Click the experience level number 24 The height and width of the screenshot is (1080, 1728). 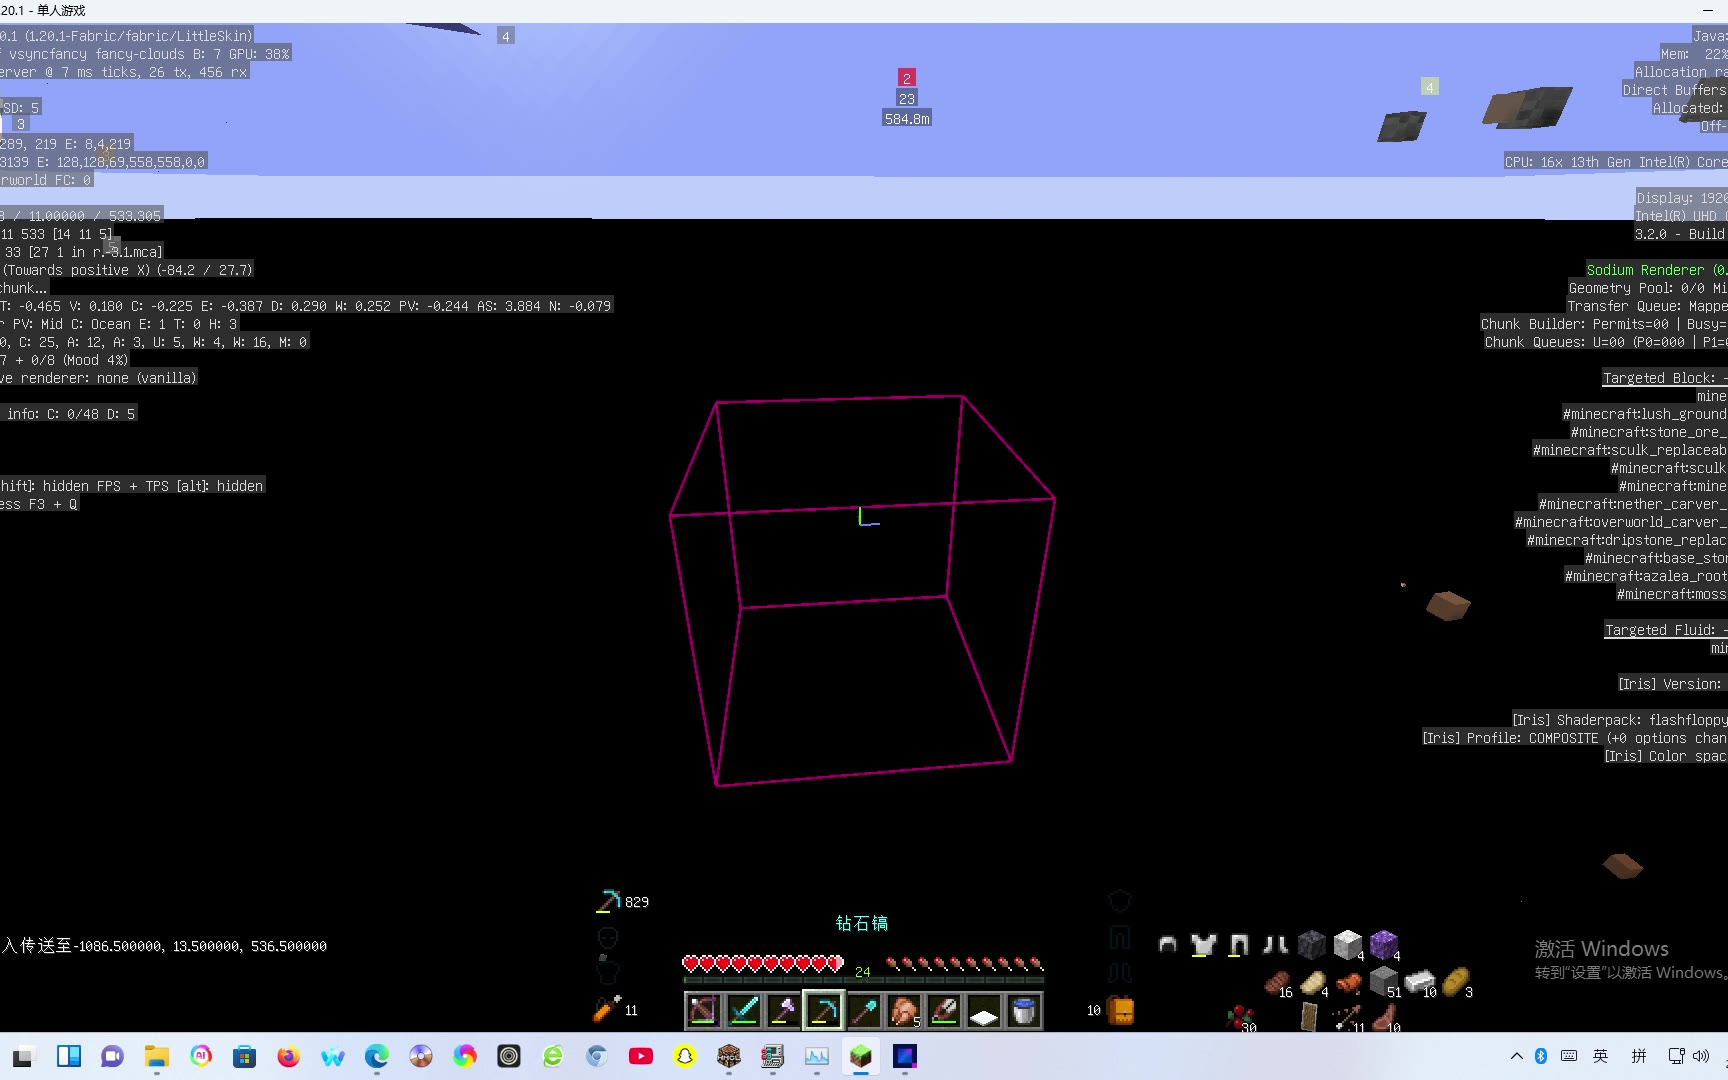tap(863, 972)
